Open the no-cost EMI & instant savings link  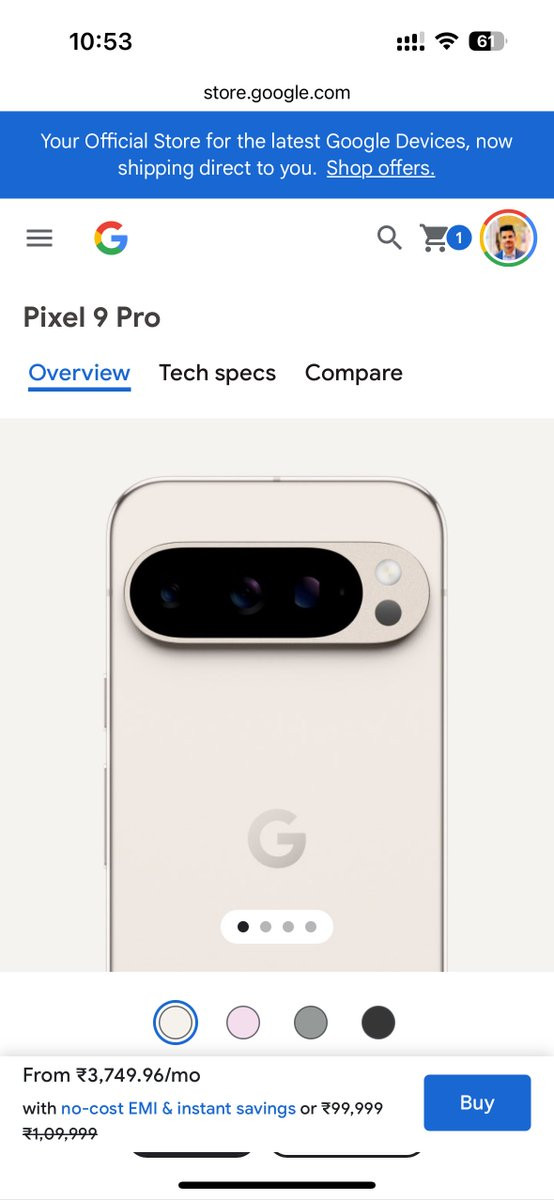point(178,1108)
